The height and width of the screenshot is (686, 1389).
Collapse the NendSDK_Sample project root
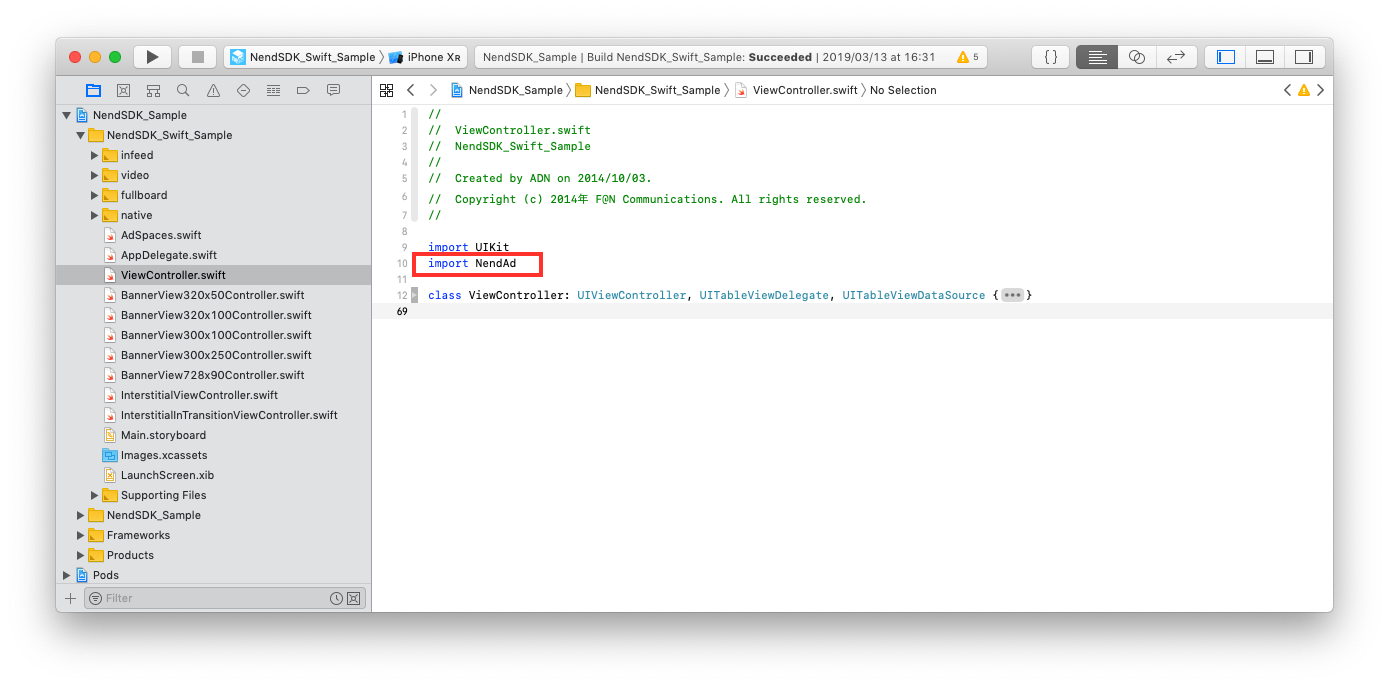(67, 115)
